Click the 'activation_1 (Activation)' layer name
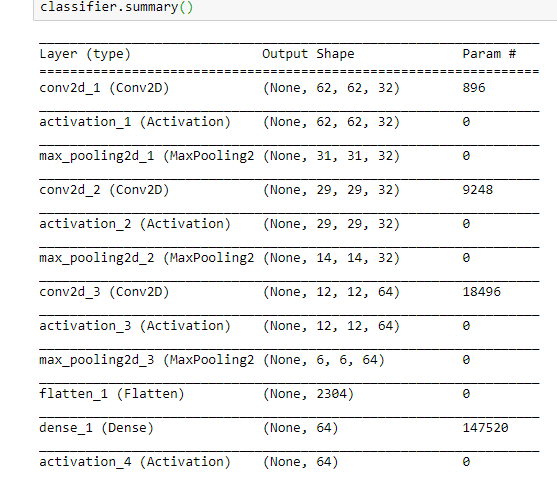The width and height of the screenshot is (557, 479). pyautogui.click(x=135, y=122)
